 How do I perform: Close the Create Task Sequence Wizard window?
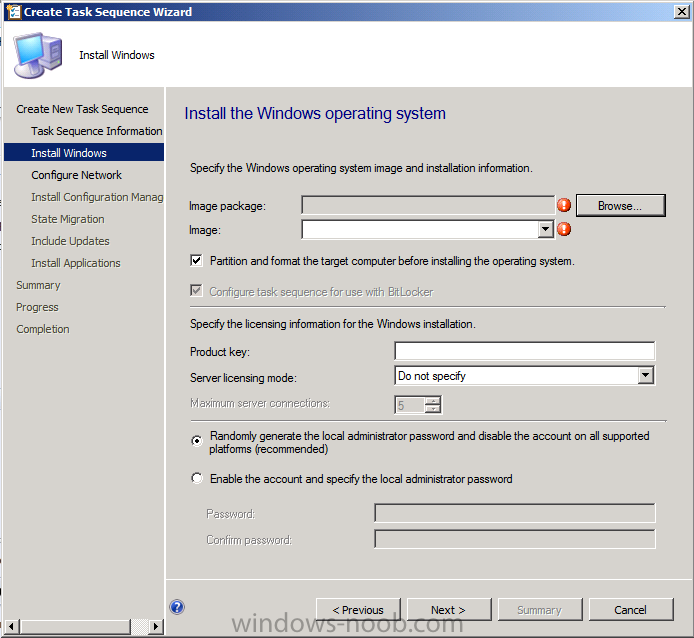pyautogui.click(x=681, y=12)
